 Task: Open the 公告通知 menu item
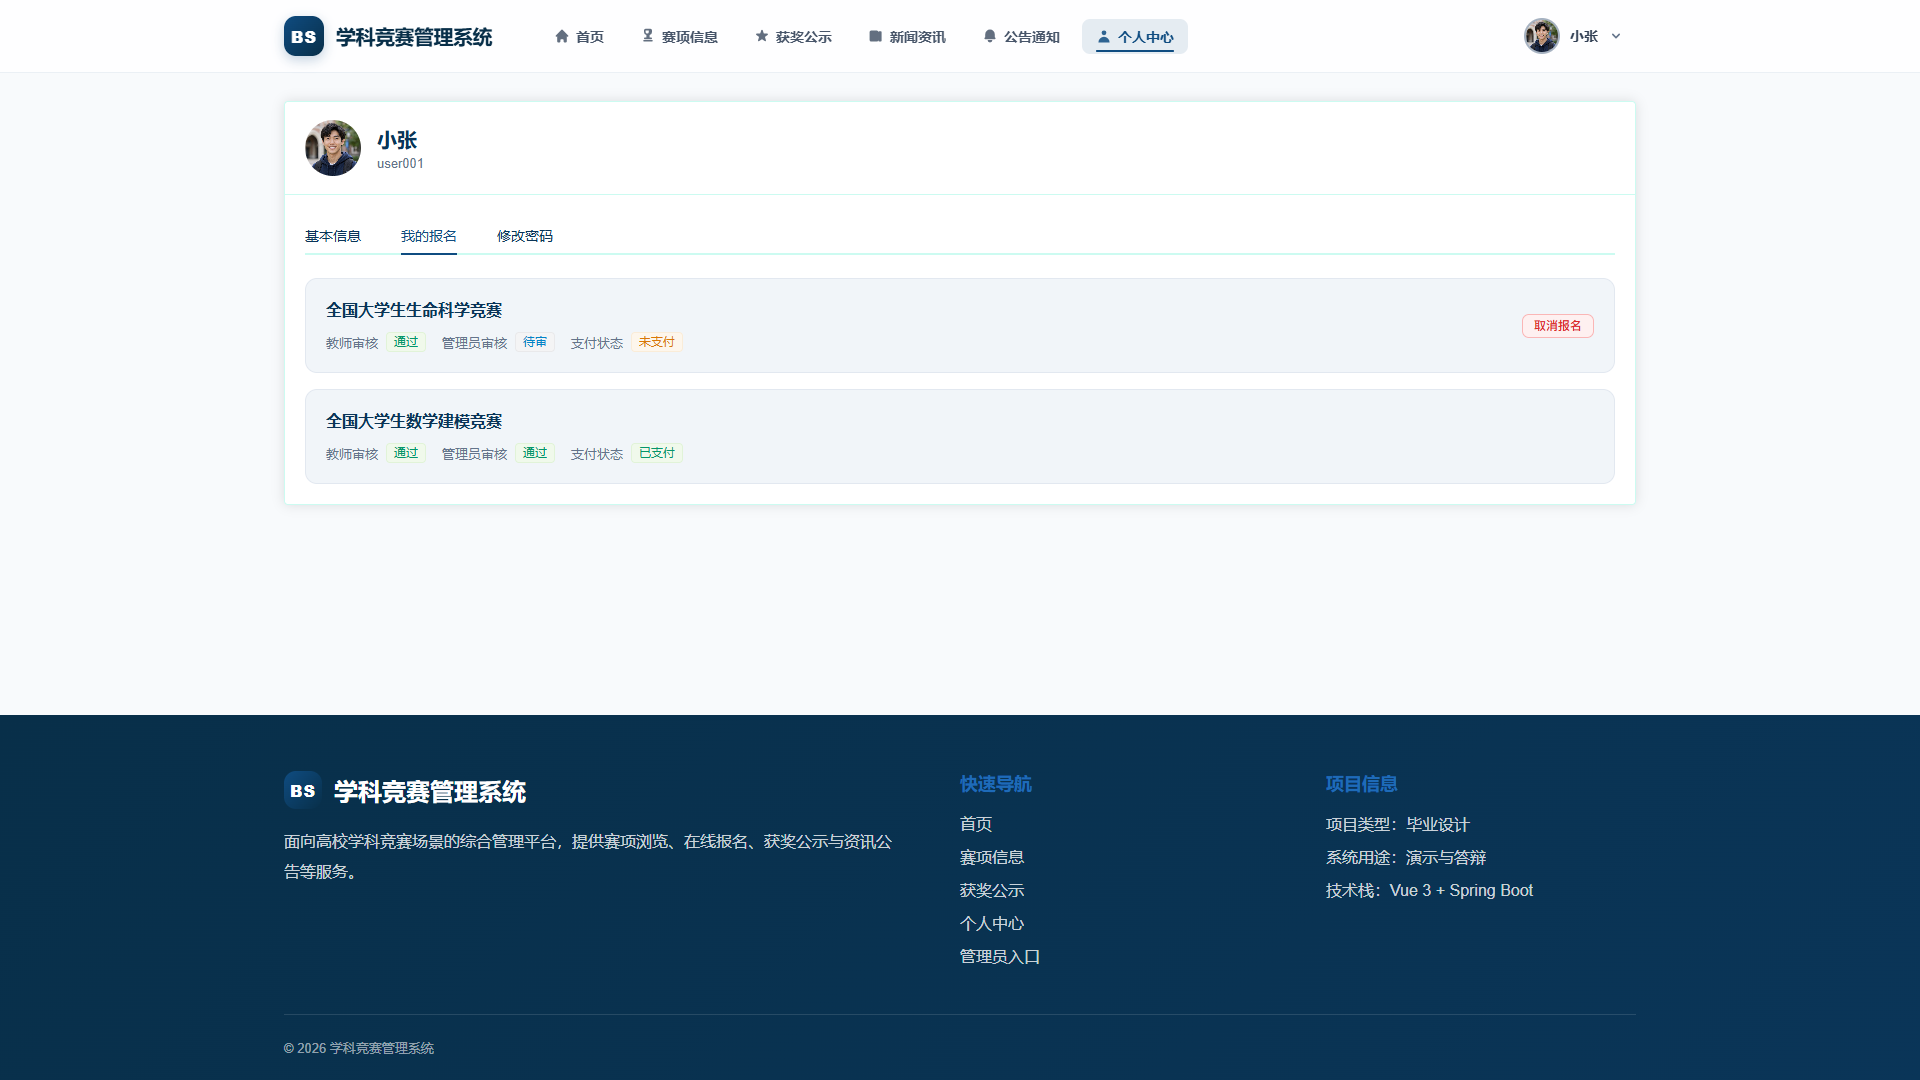click(1021, 36)
